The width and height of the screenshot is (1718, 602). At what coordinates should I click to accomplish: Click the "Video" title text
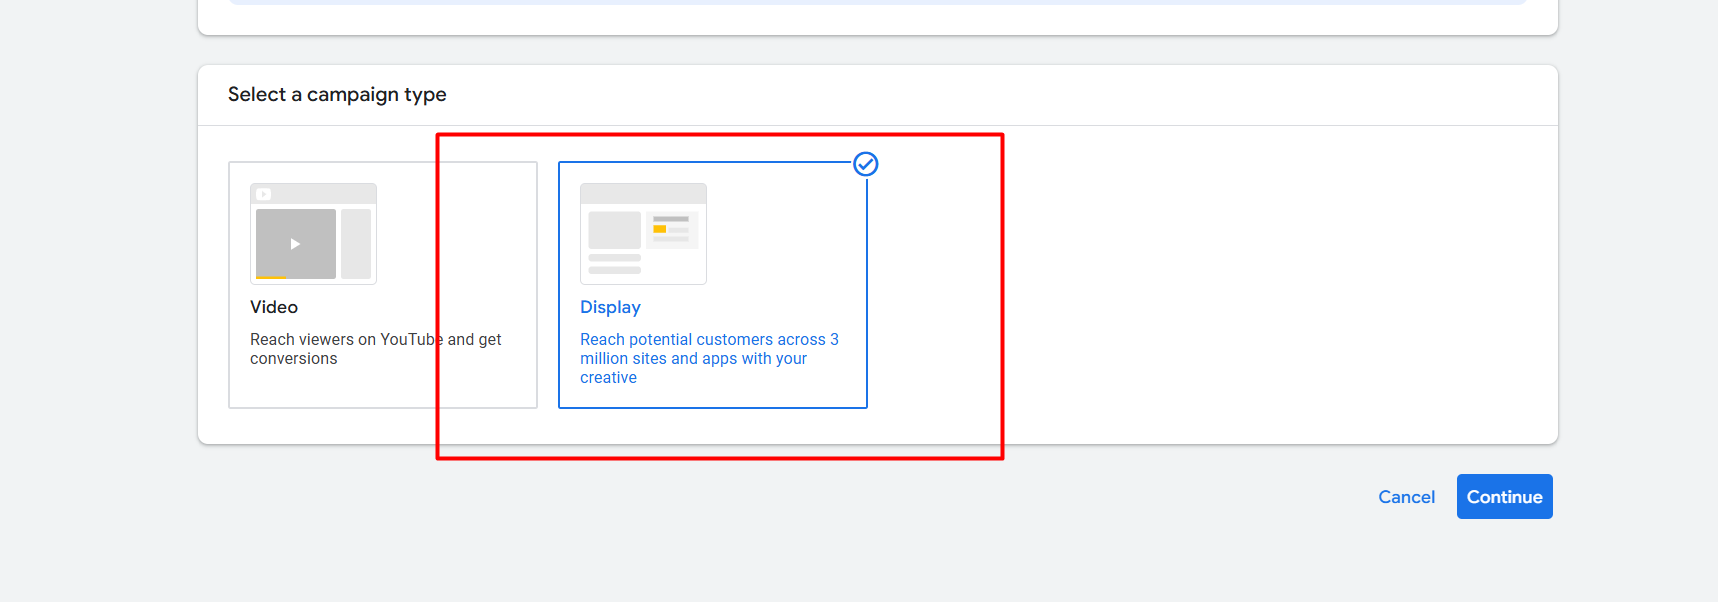coord(274,307)
